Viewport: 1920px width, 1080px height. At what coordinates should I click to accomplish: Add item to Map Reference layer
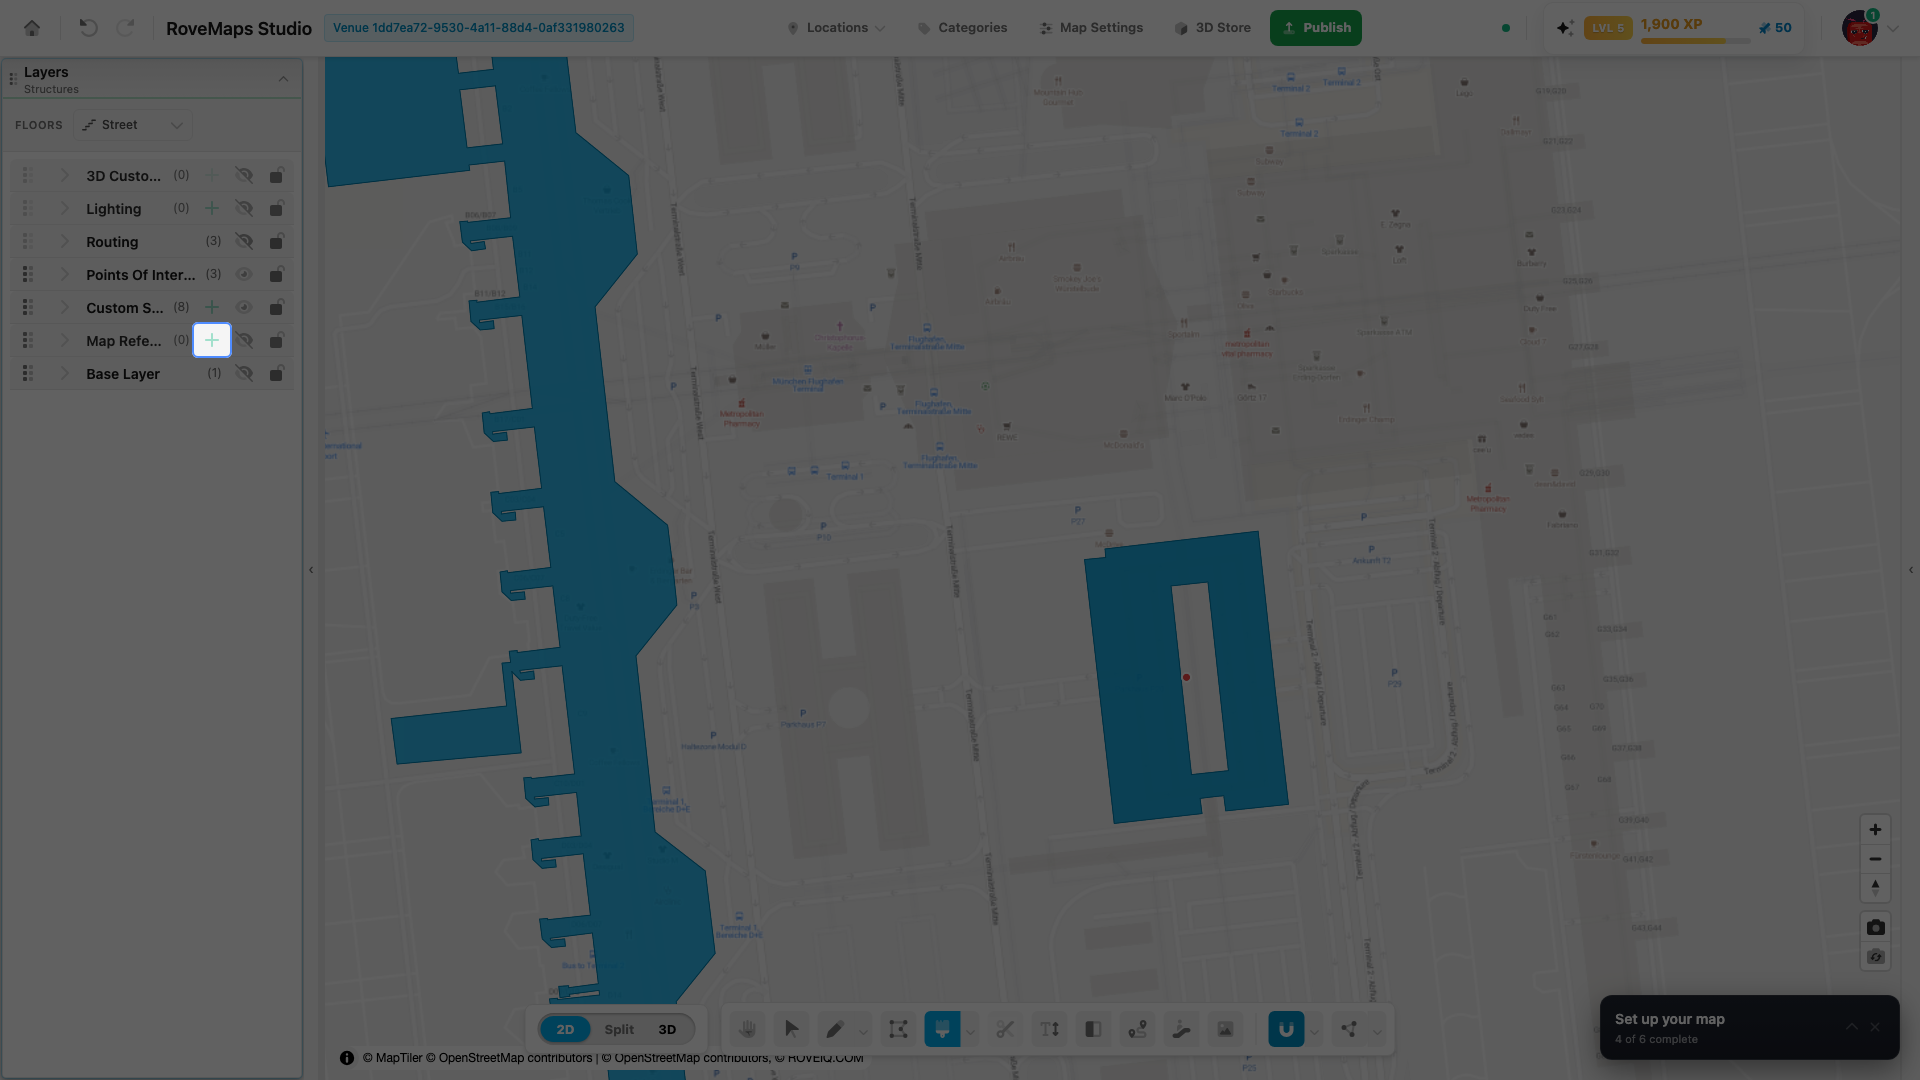coord(212,340)
